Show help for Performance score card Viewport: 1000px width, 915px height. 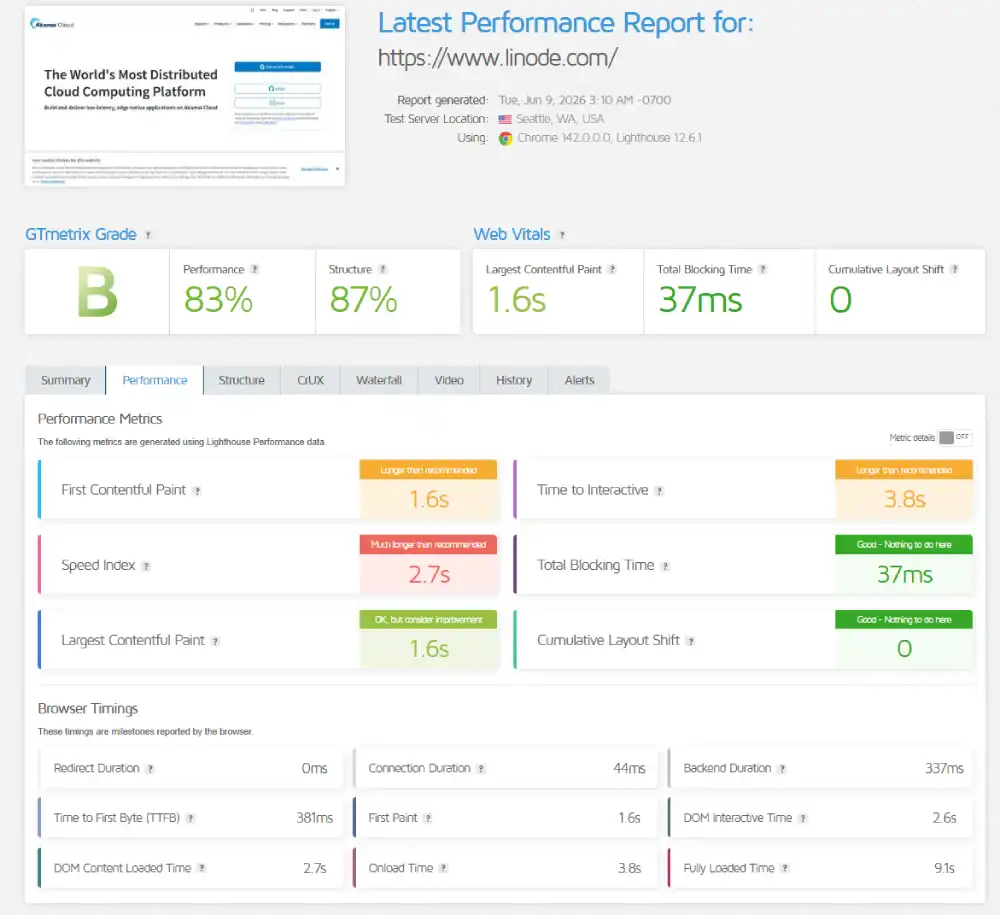254,270
